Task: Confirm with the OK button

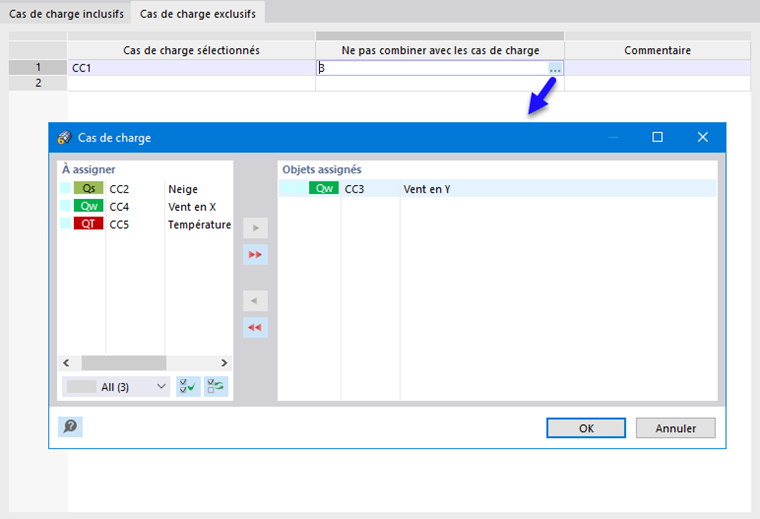Action: [x=586, y=428]
